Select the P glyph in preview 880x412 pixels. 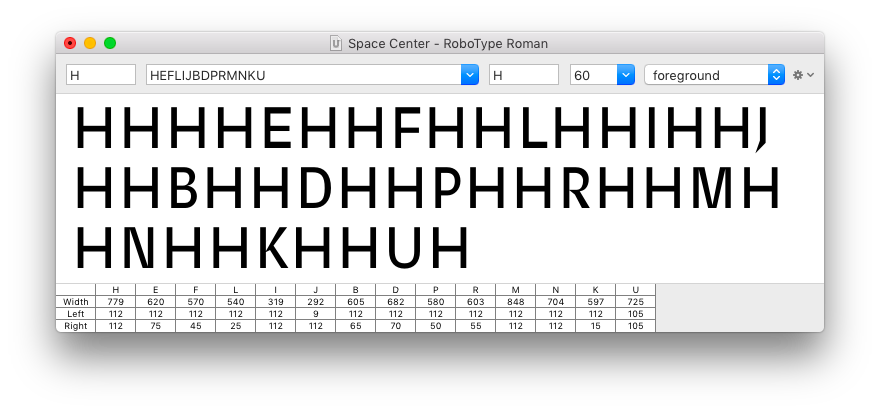[x=450, y=187]
